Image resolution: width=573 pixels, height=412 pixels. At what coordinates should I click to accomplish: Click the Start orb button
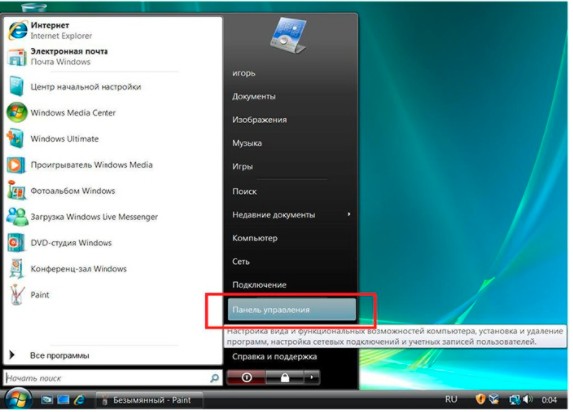pos(17,400)
